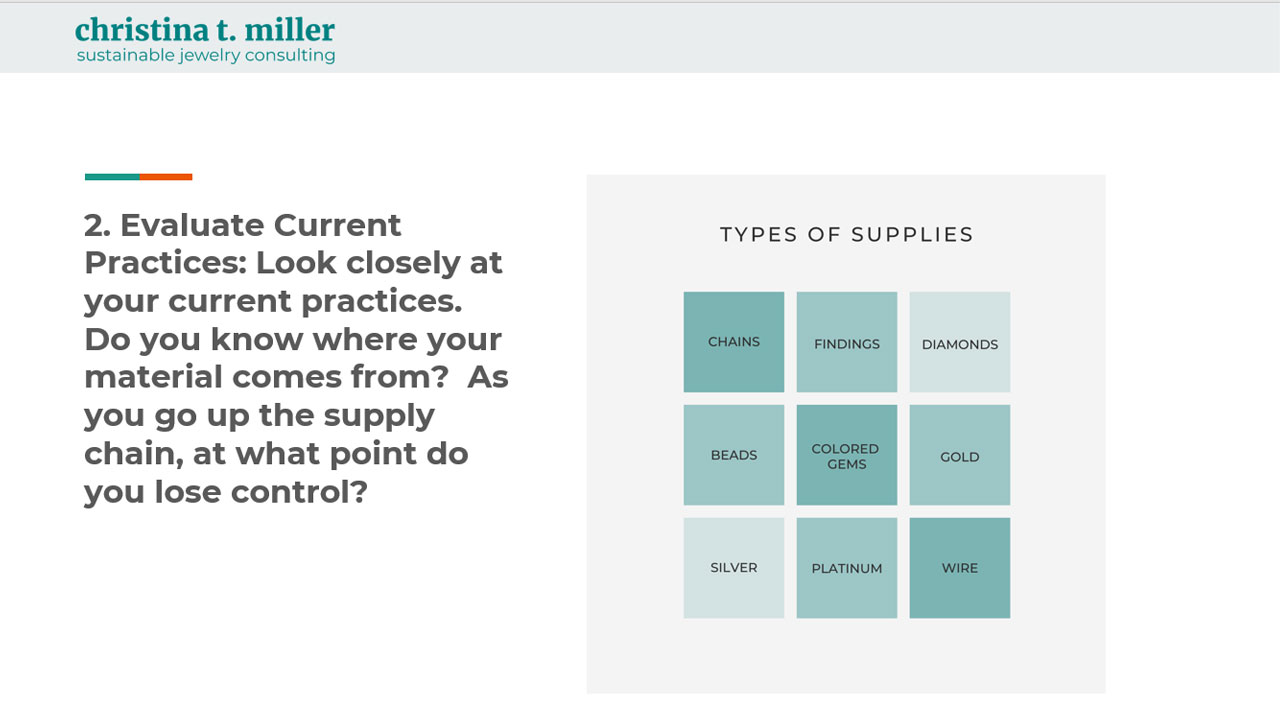Viewport: 1280px width, 720px height.
Task: Click the Silver tile
Action: point(734,568)
